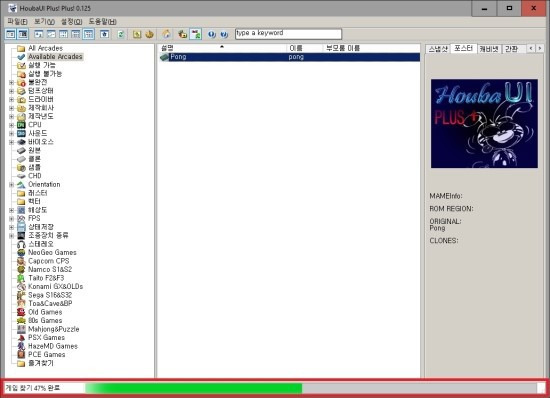Click the Konami GX&OLDs icon

pos(21,286)
